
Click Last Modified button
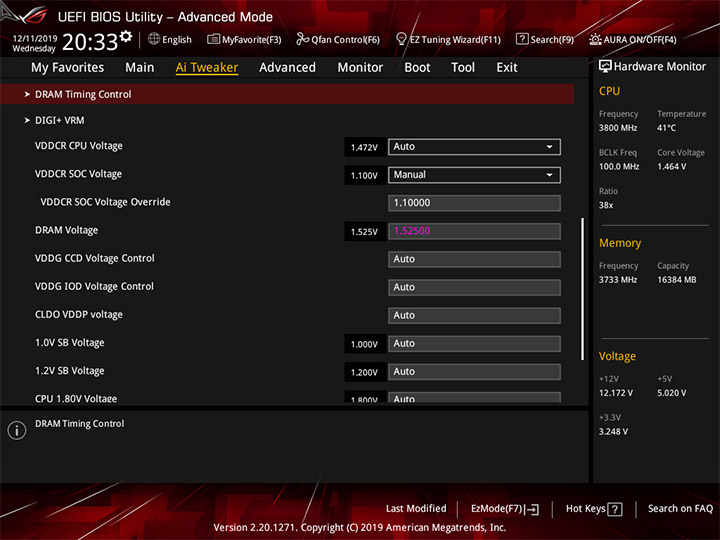(x=416, y=509)
